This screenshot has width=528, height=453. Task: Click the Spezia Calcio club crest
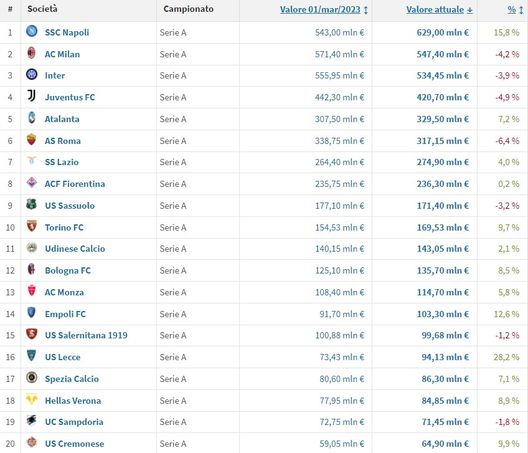coord(32,377)
